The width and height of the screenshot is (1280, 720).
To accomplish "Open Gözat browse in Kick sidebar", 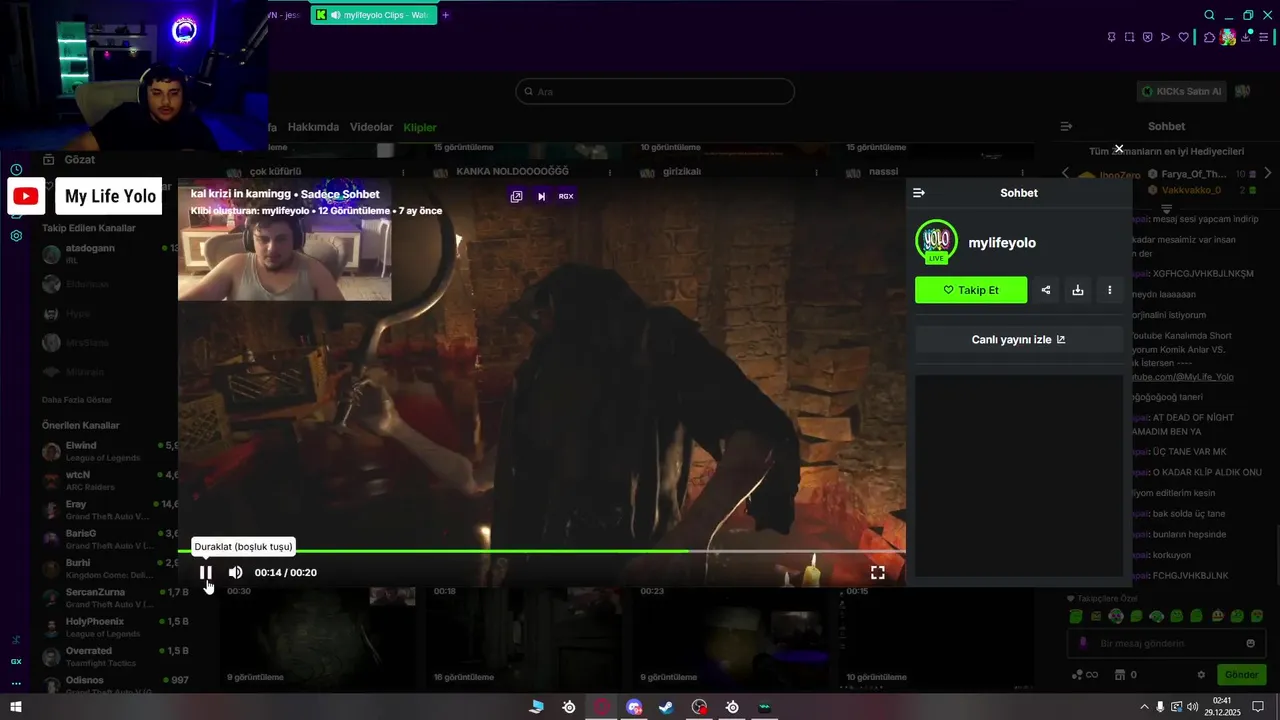I will coord(70,159).
